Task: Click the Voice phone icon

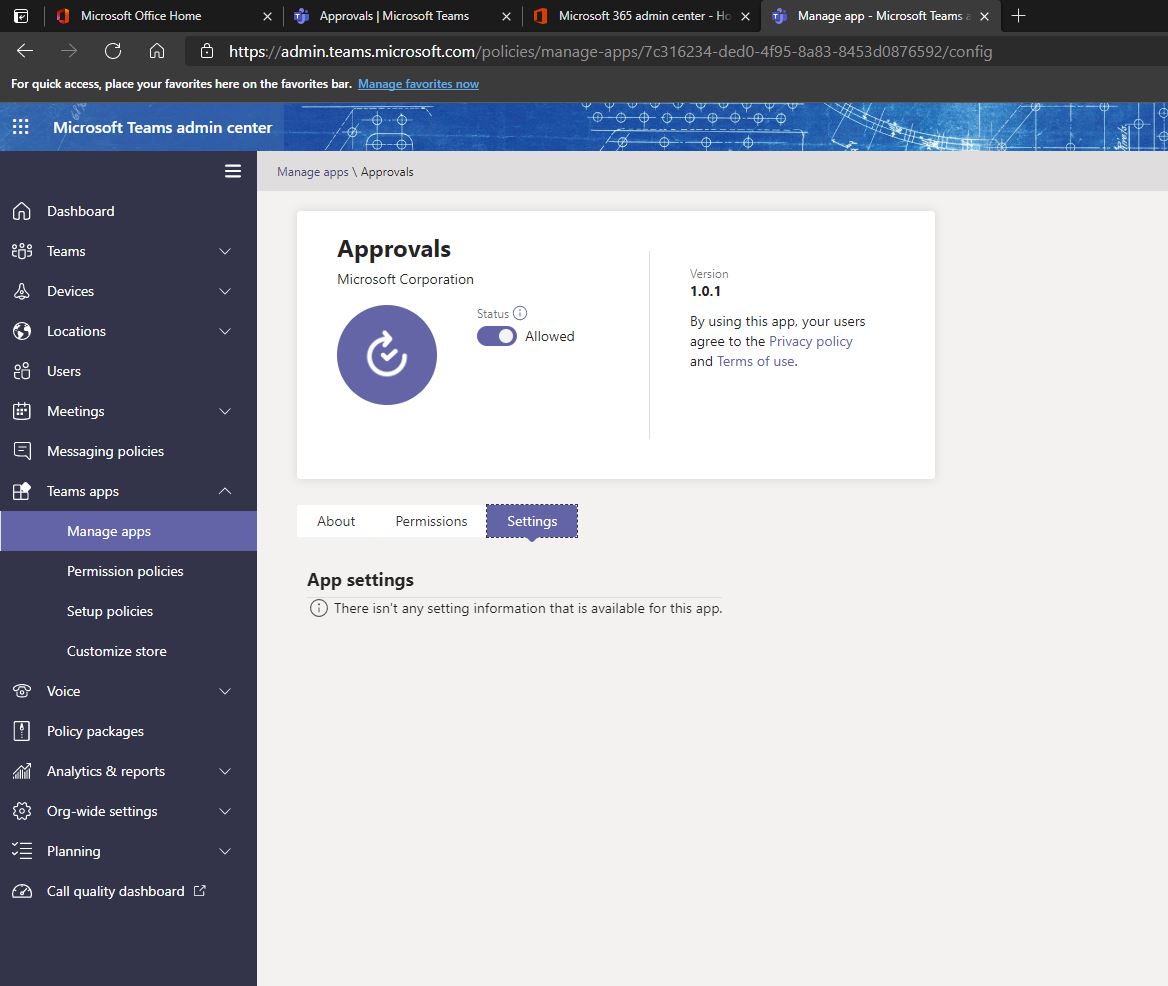Action: pos(22,691)
